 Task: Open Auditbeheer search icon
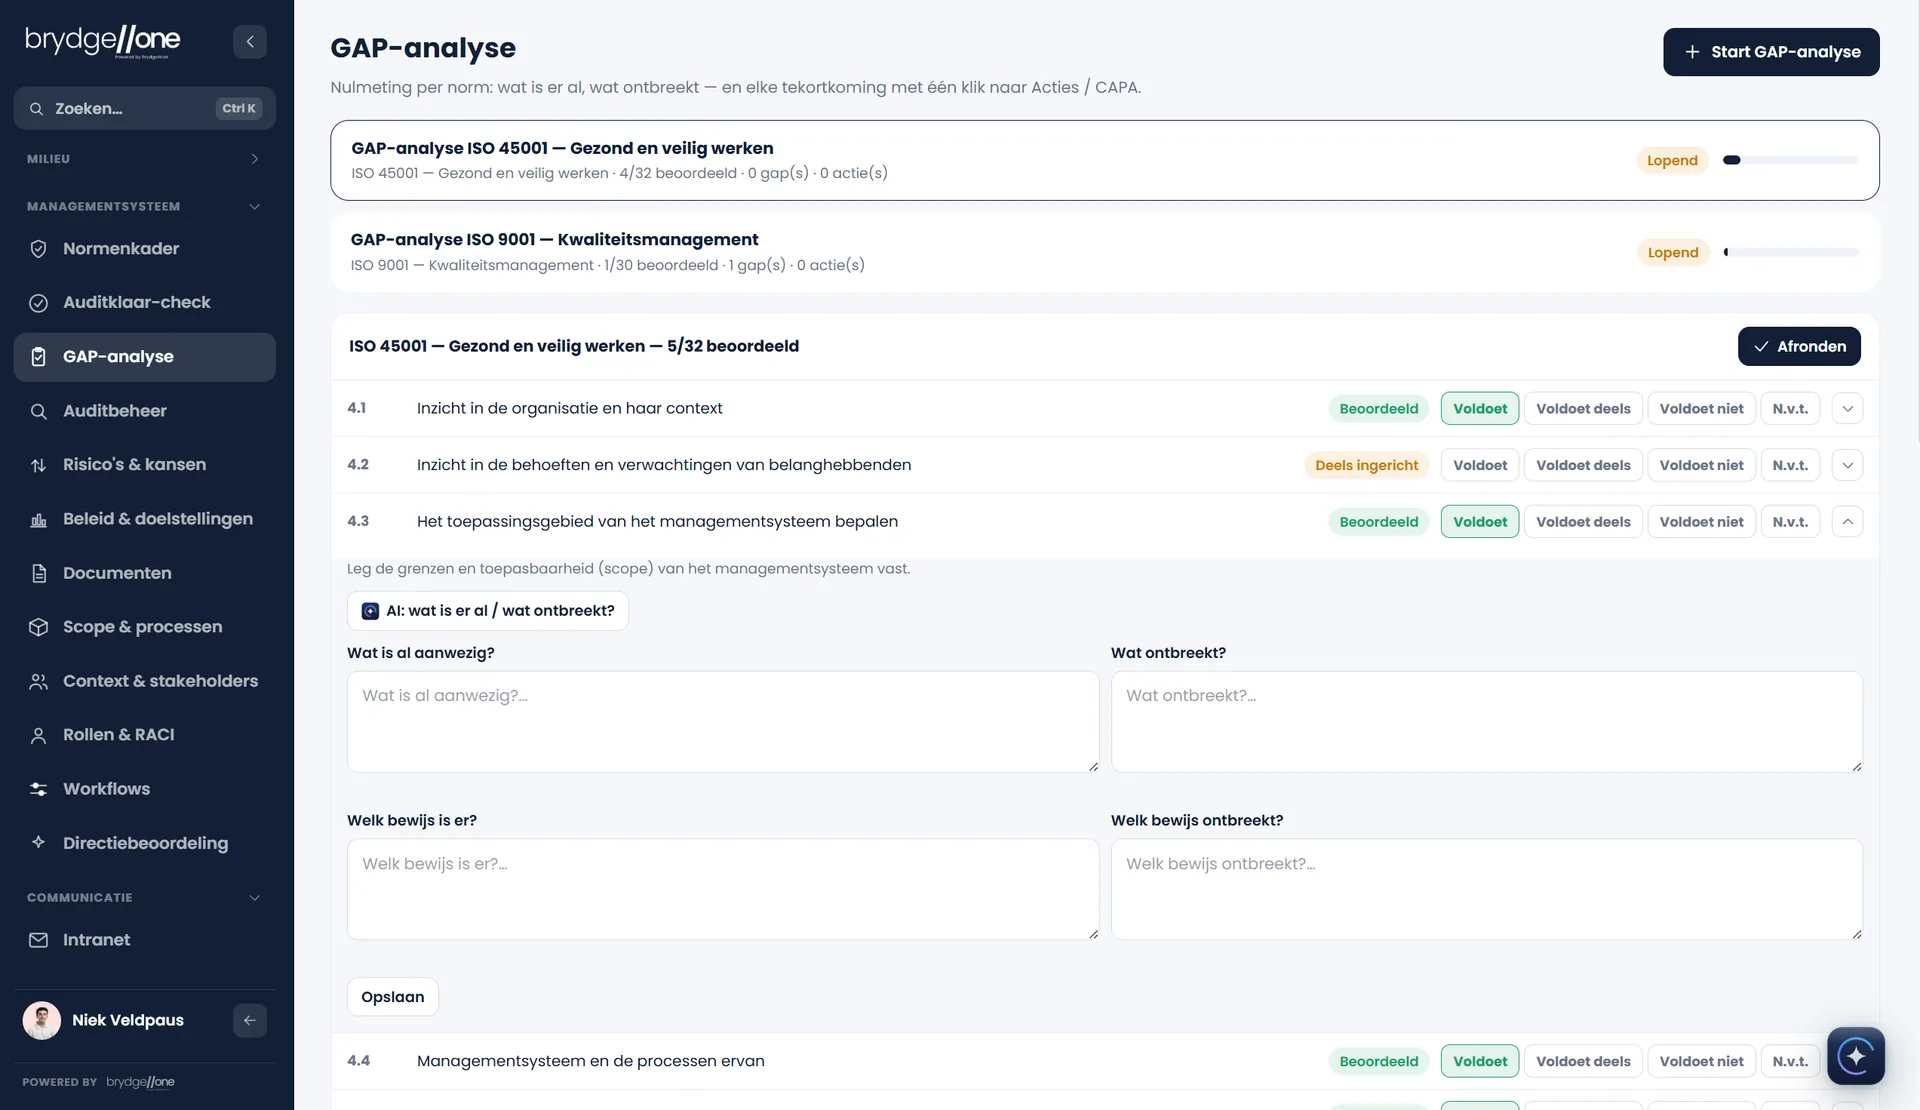(38, 411)
